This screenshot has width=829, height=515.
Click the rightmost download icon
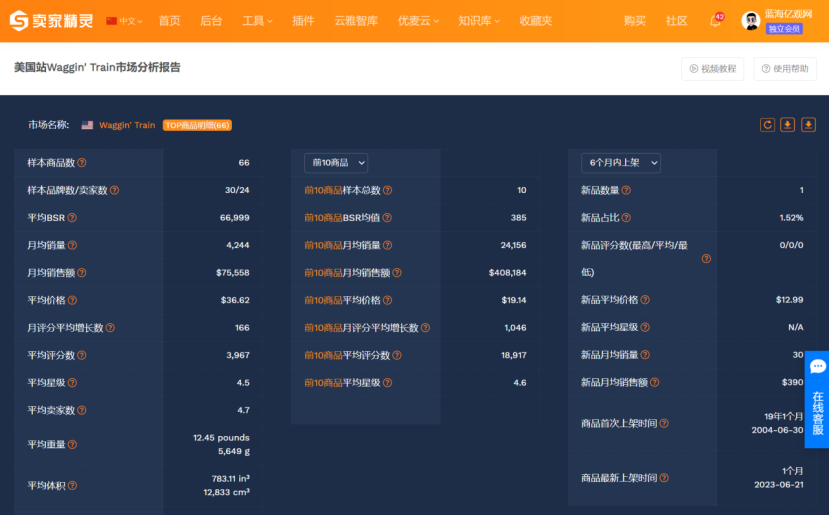(808, 125)
